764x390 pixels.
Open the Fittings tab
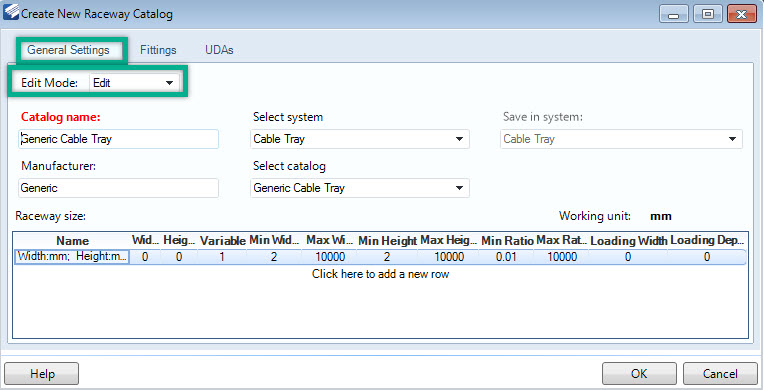158,50
